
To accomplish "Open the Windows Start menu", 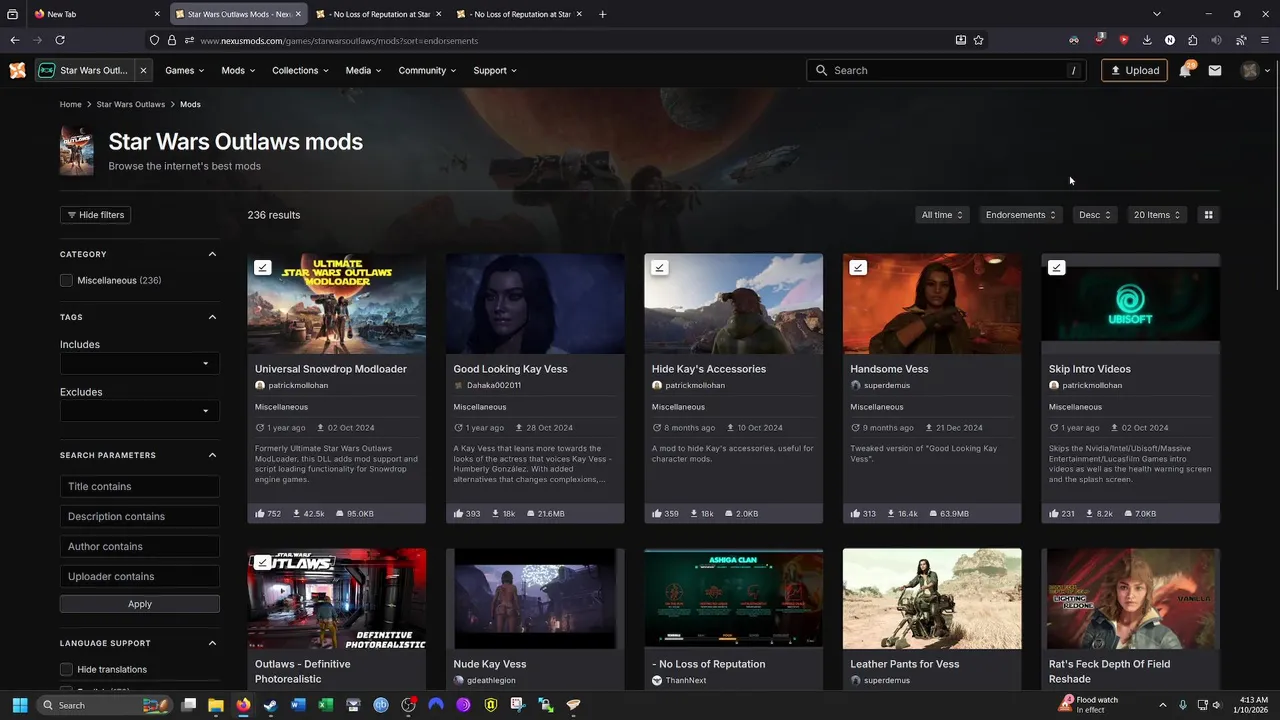I will [19, 705].
